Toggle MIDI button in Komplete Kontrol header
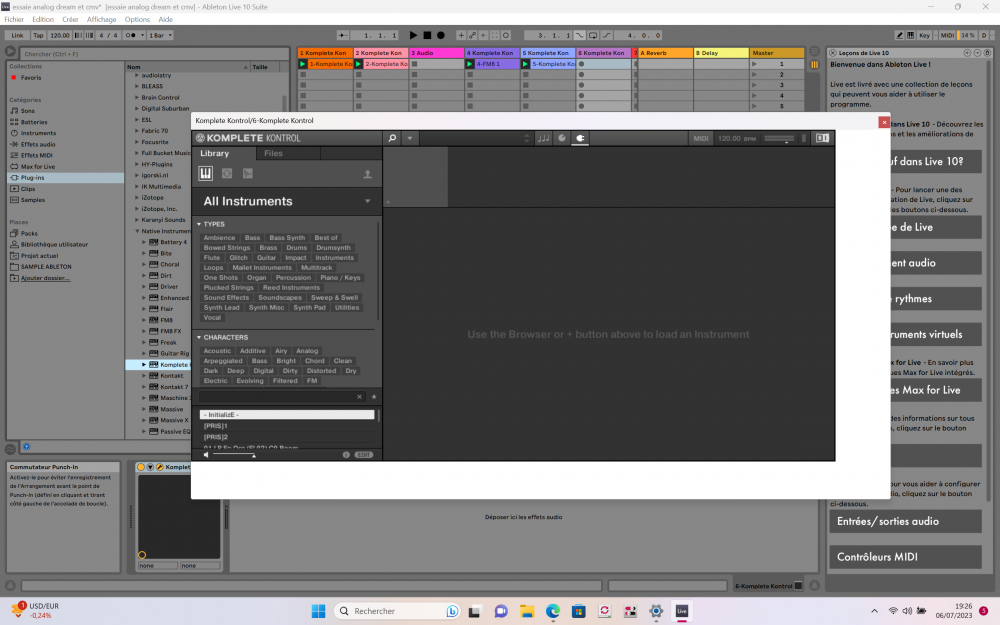This screenshot has width=1000, height=625. [x=700, y=138]
